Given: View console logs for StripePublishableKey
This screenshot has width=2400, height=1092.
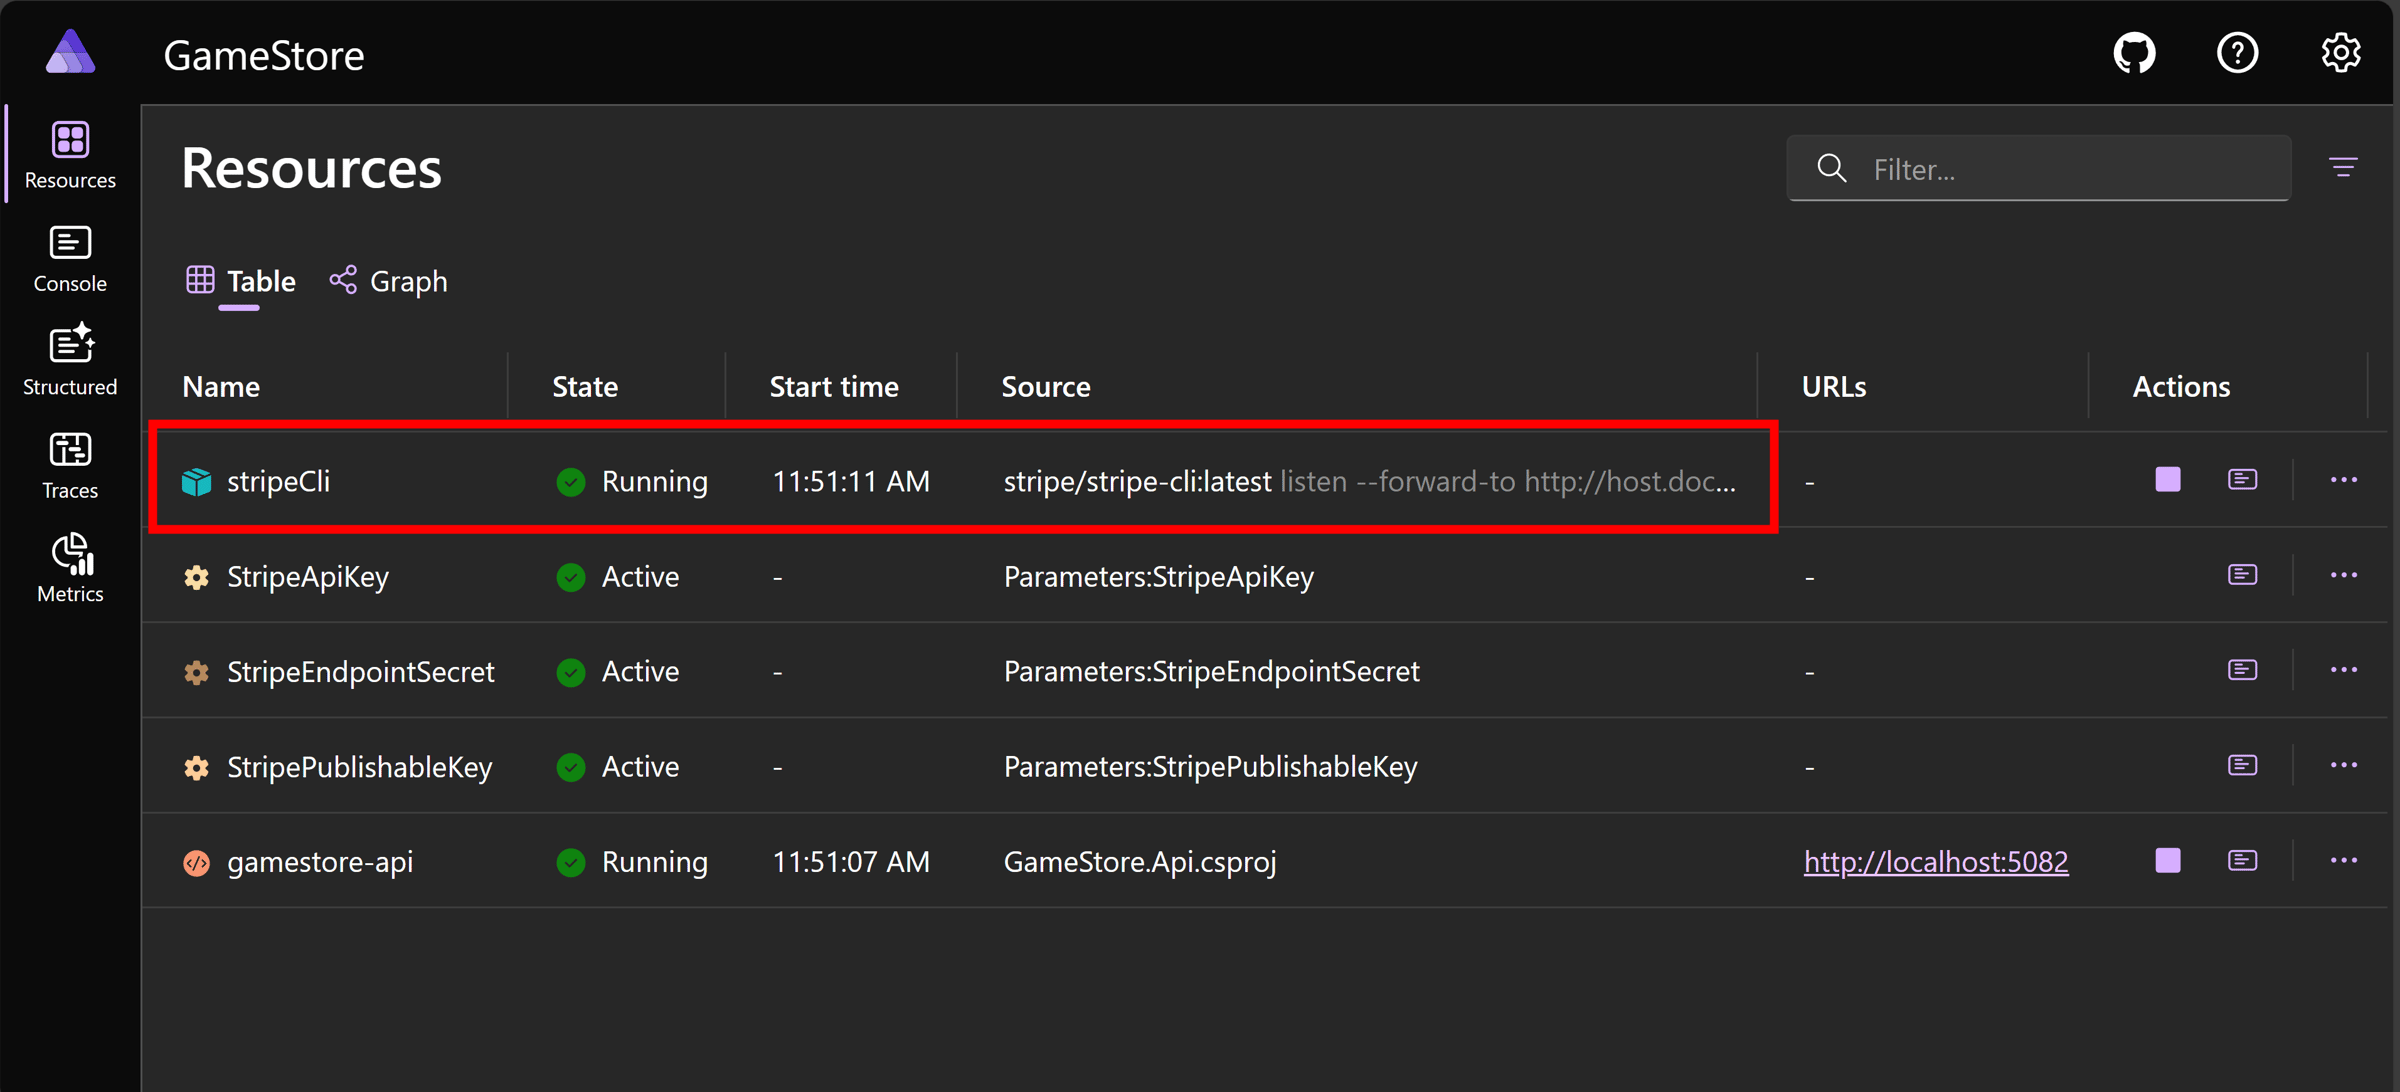Looking at the screenshot, I should 2242,765.
